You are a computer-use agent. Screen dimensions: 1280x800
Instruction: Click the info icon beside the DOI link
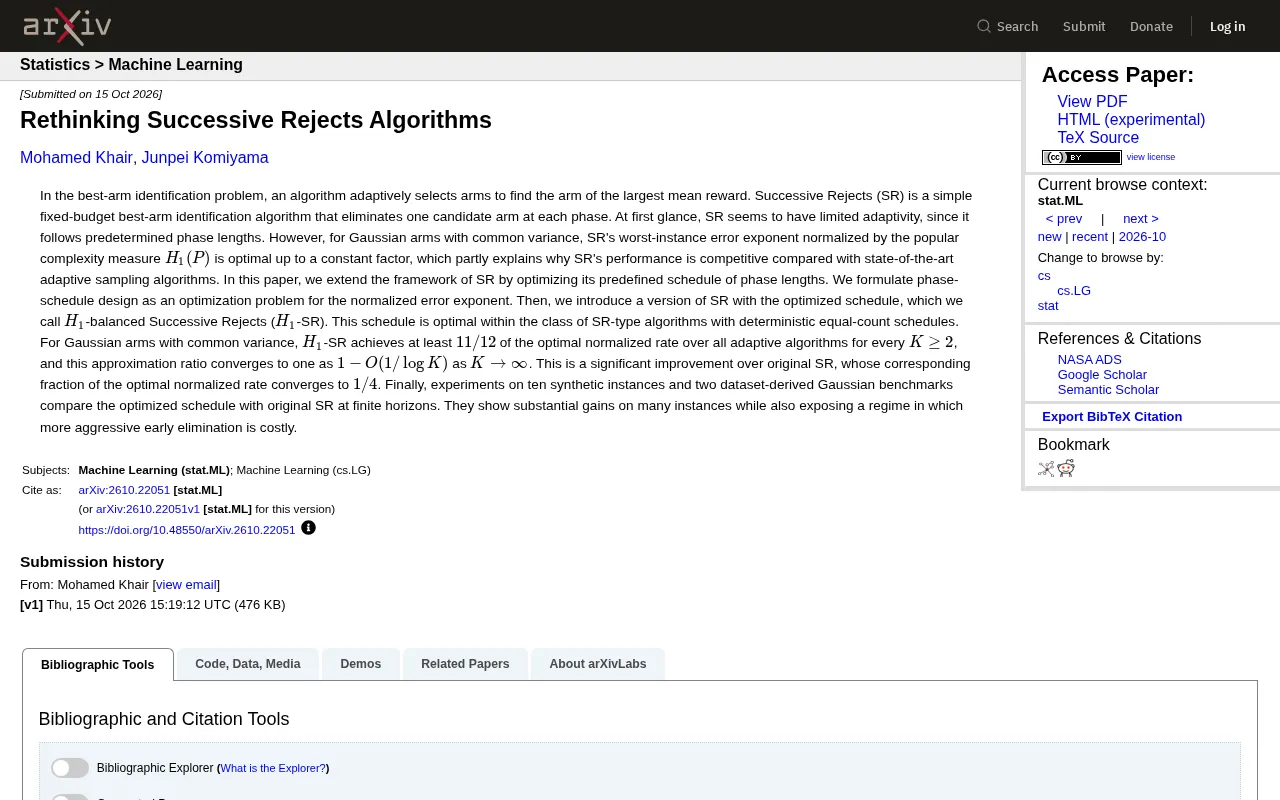[308, 528]
